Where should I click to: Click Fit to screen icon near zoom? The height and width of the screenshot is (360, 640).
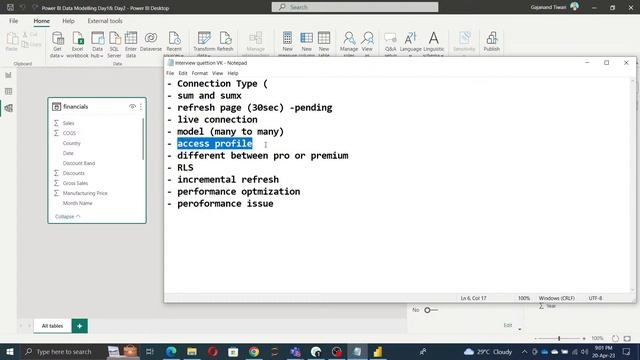tap(627, 338)
